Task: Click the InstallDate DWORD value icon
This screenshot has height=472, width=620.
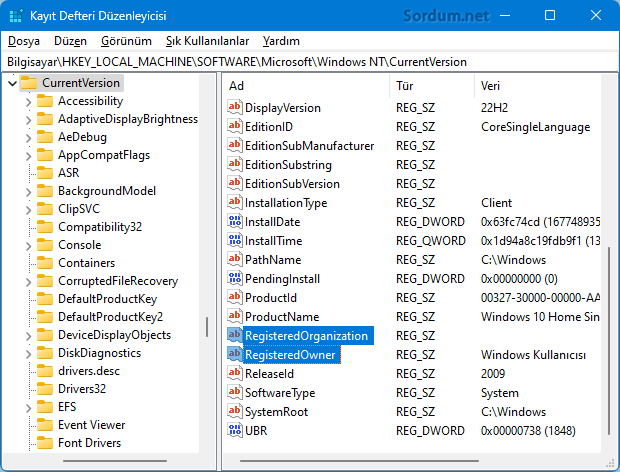Action: pyautogui.click(x=235, y=222)
